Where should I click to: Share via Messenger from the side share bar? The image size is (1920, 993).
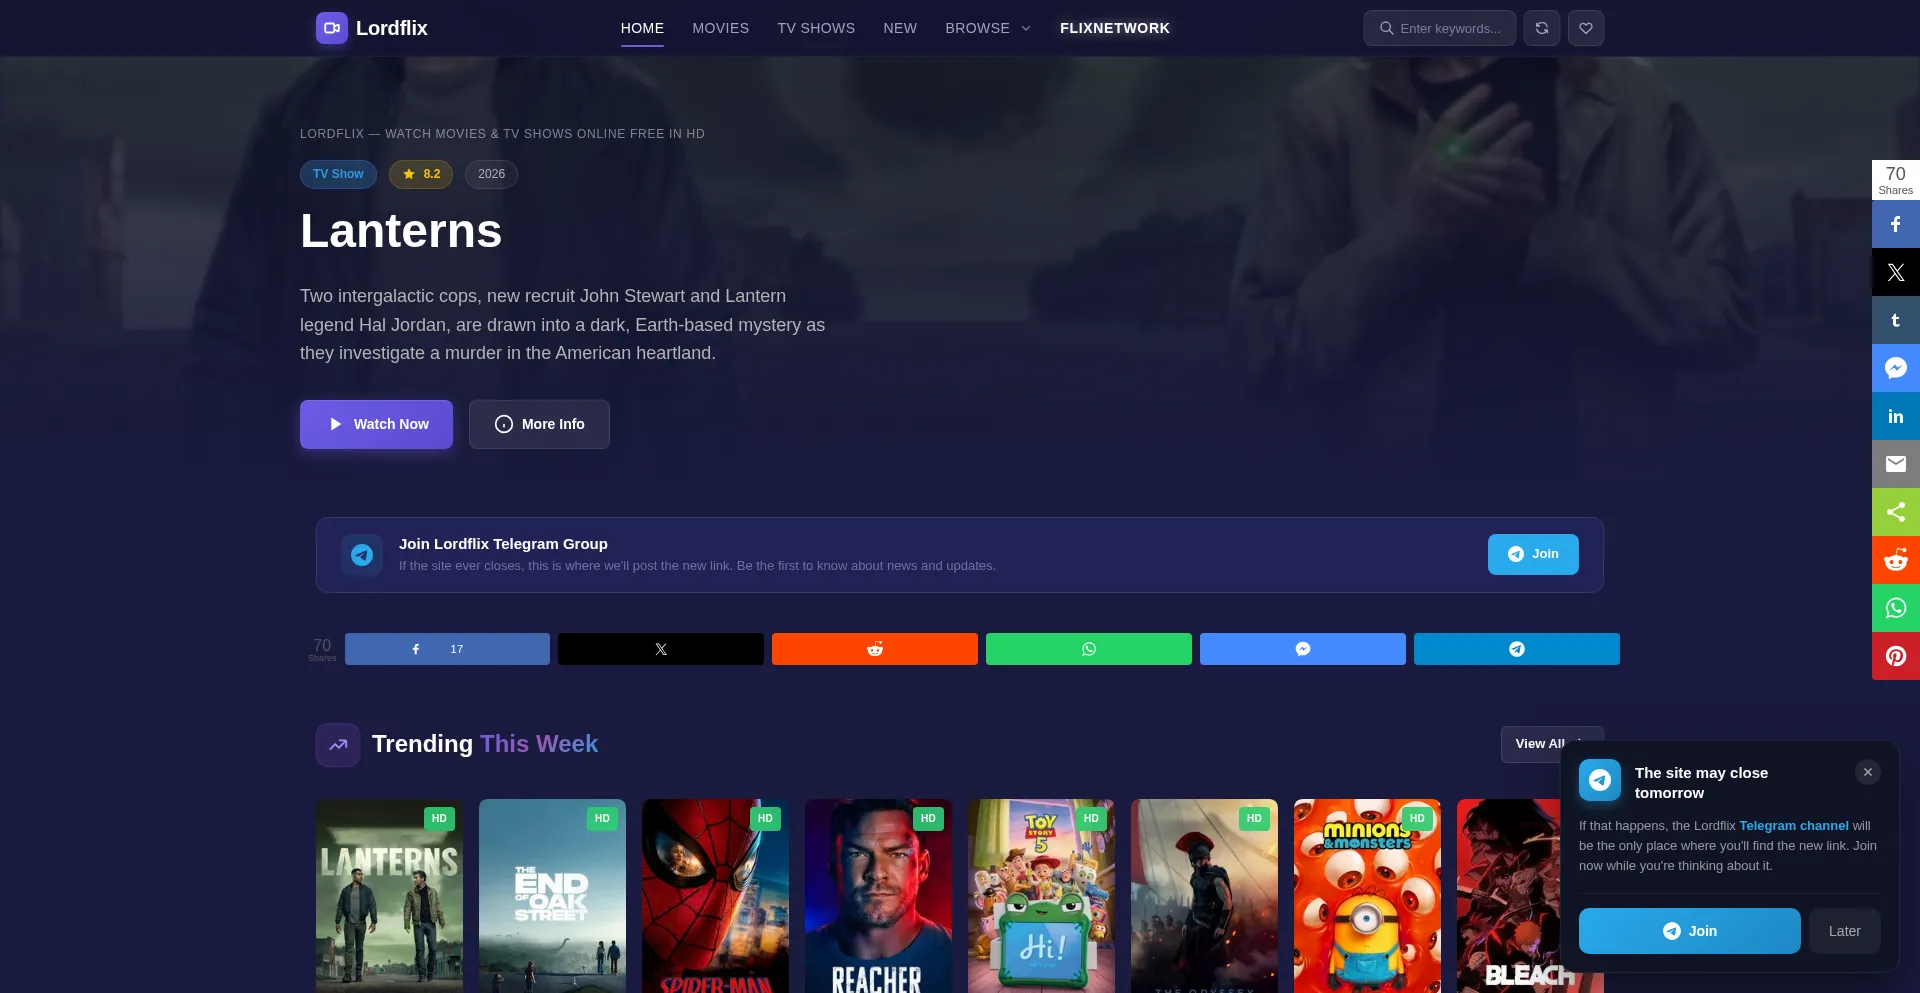point(1896,368)
